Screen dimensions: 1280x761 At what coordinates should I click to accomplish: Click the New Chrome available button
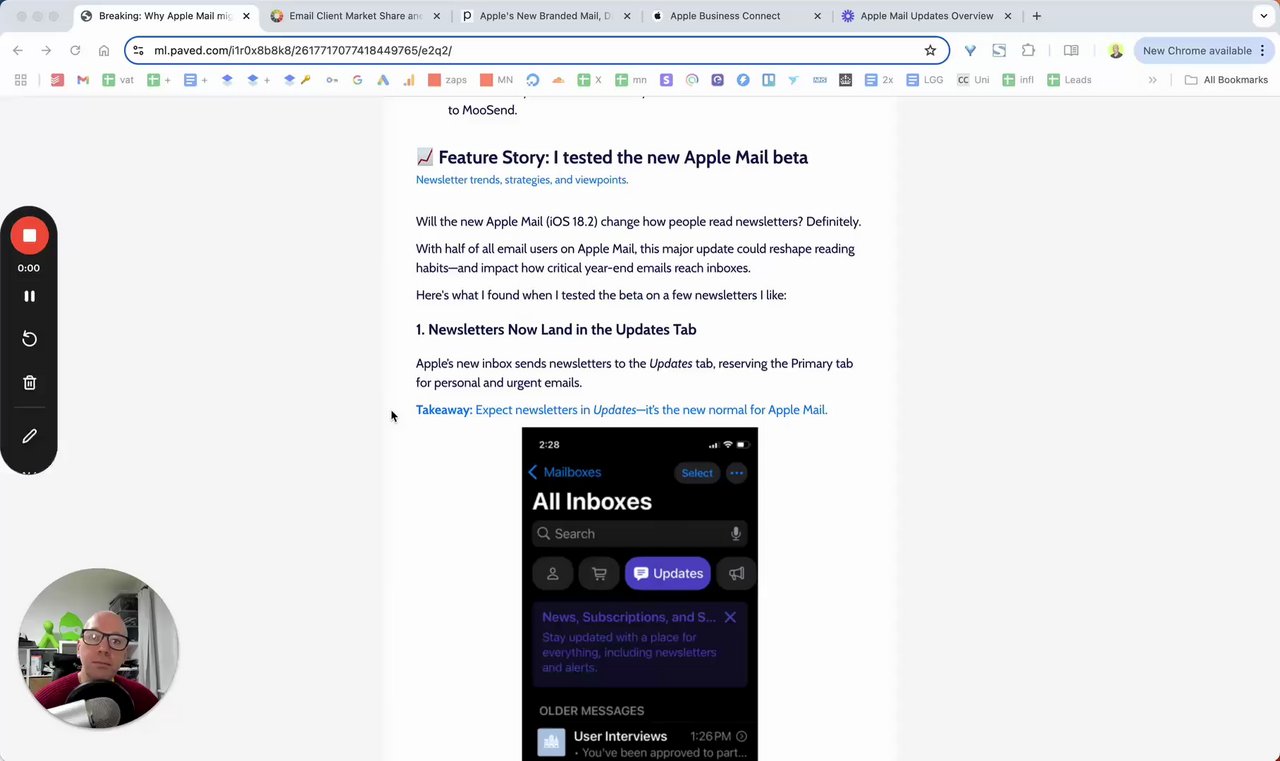point(1197,50)
